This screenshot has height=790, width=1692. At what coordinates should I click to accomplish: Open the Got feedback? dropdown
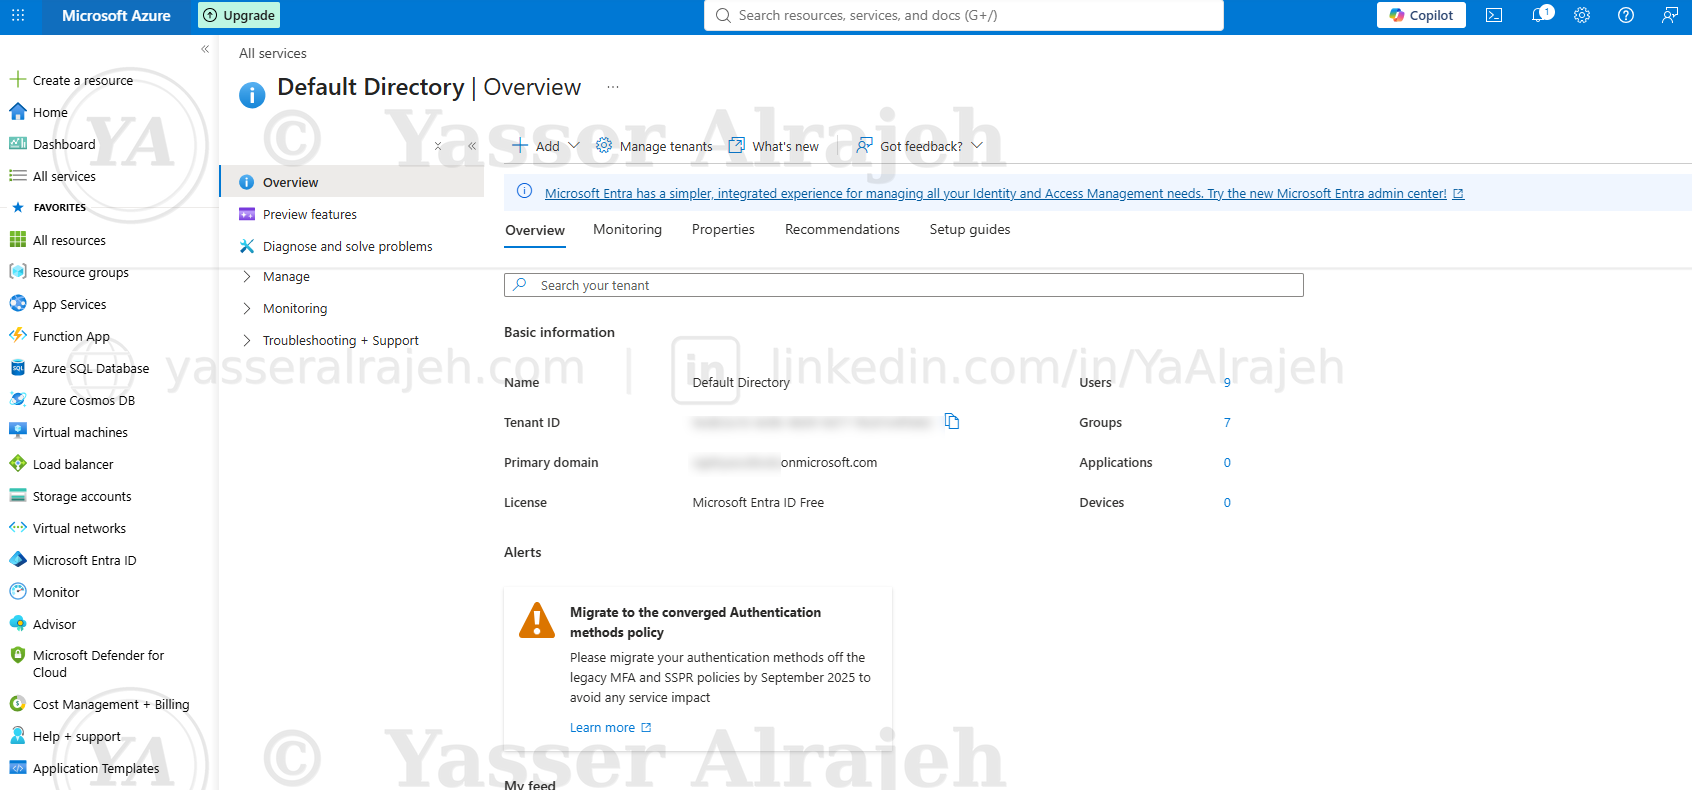[920, 146]
